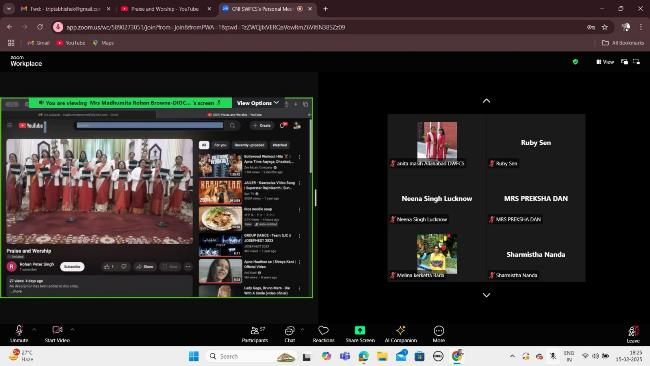Click Create button in shared YouTube header

(262, 125)
